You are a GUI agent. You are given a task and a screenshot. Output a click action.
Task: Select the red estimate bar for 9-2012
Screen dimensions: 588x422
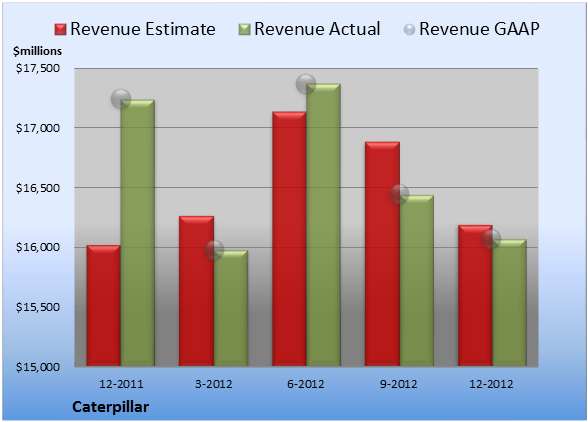(x=382, y=254)
